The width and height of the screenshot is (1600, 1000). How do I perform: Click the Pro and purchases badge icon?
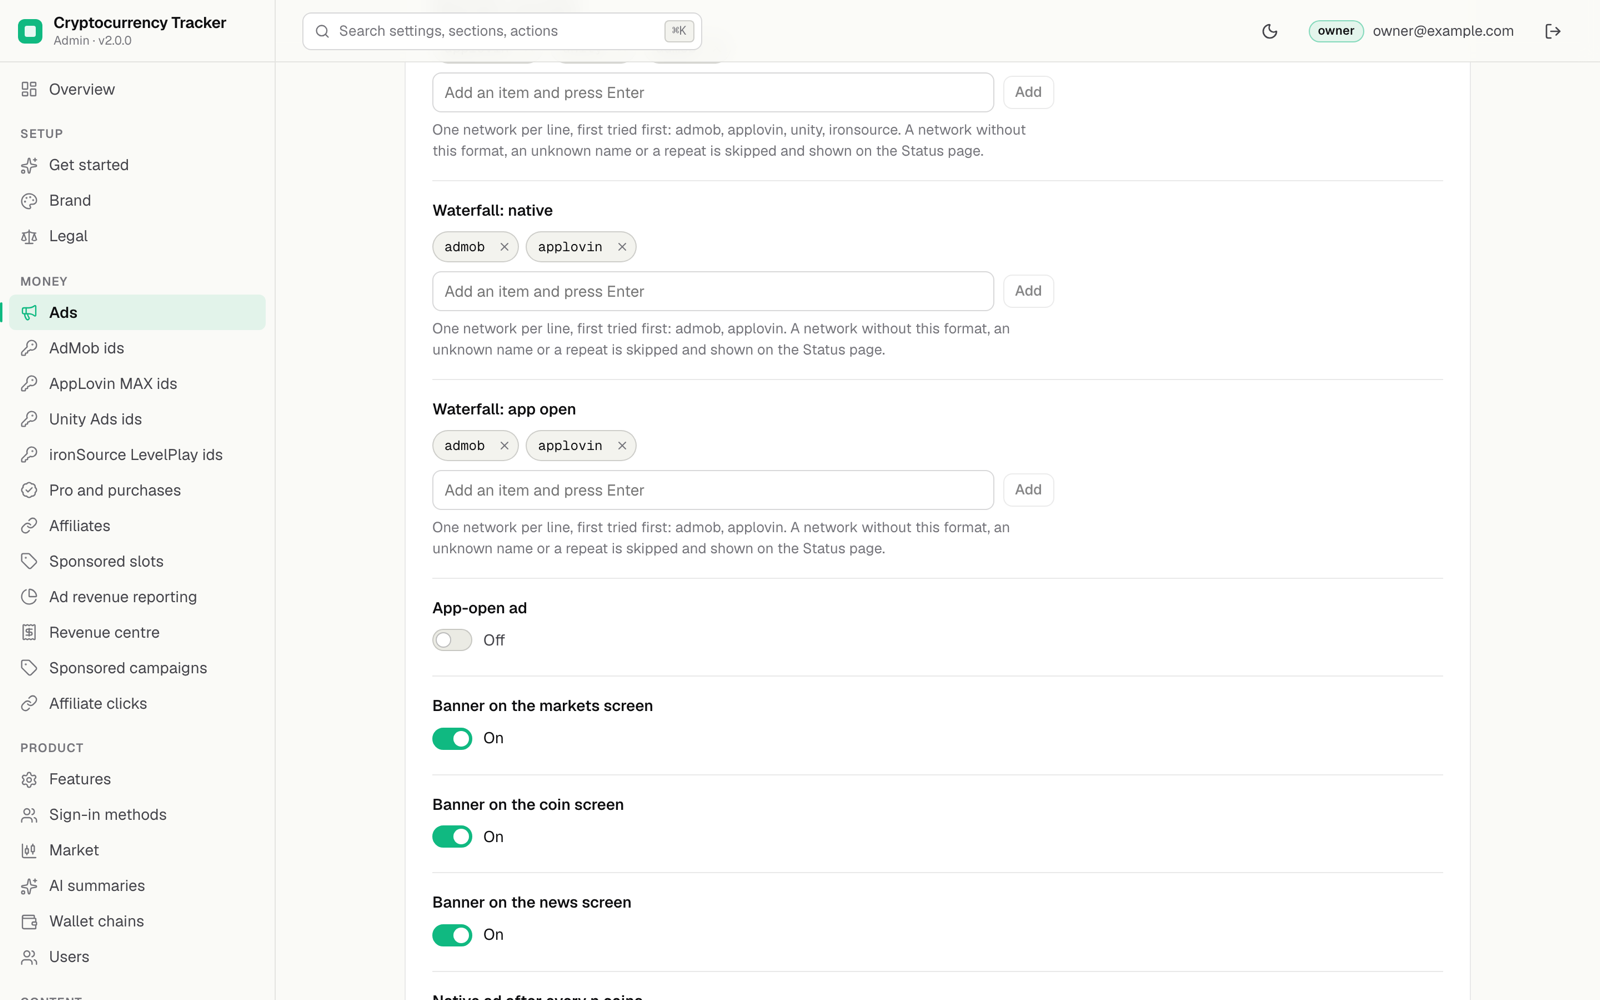[x=29, y=490]
